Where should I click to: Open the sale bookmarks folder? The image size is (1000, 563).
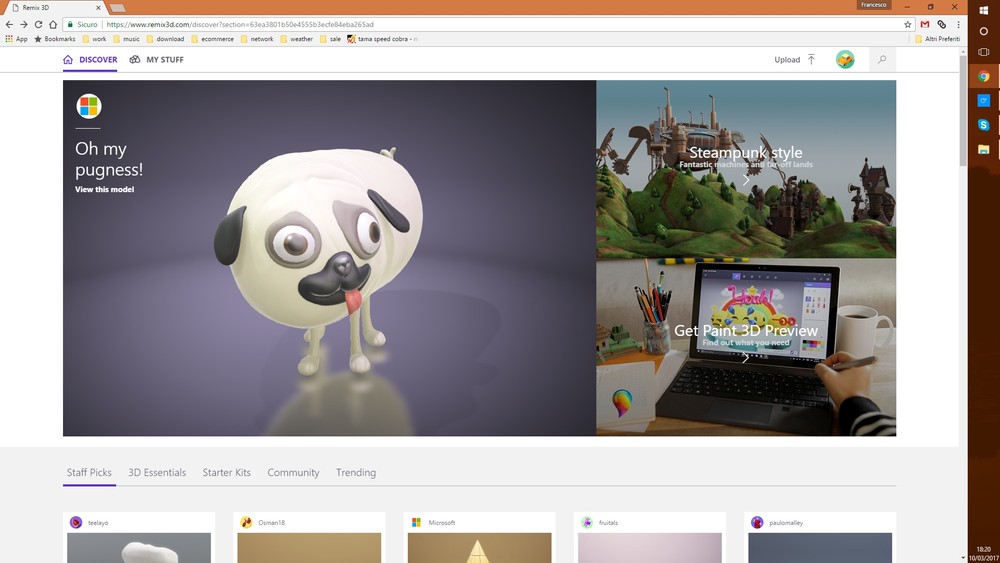pyautogui.click(x=330, y=39)
